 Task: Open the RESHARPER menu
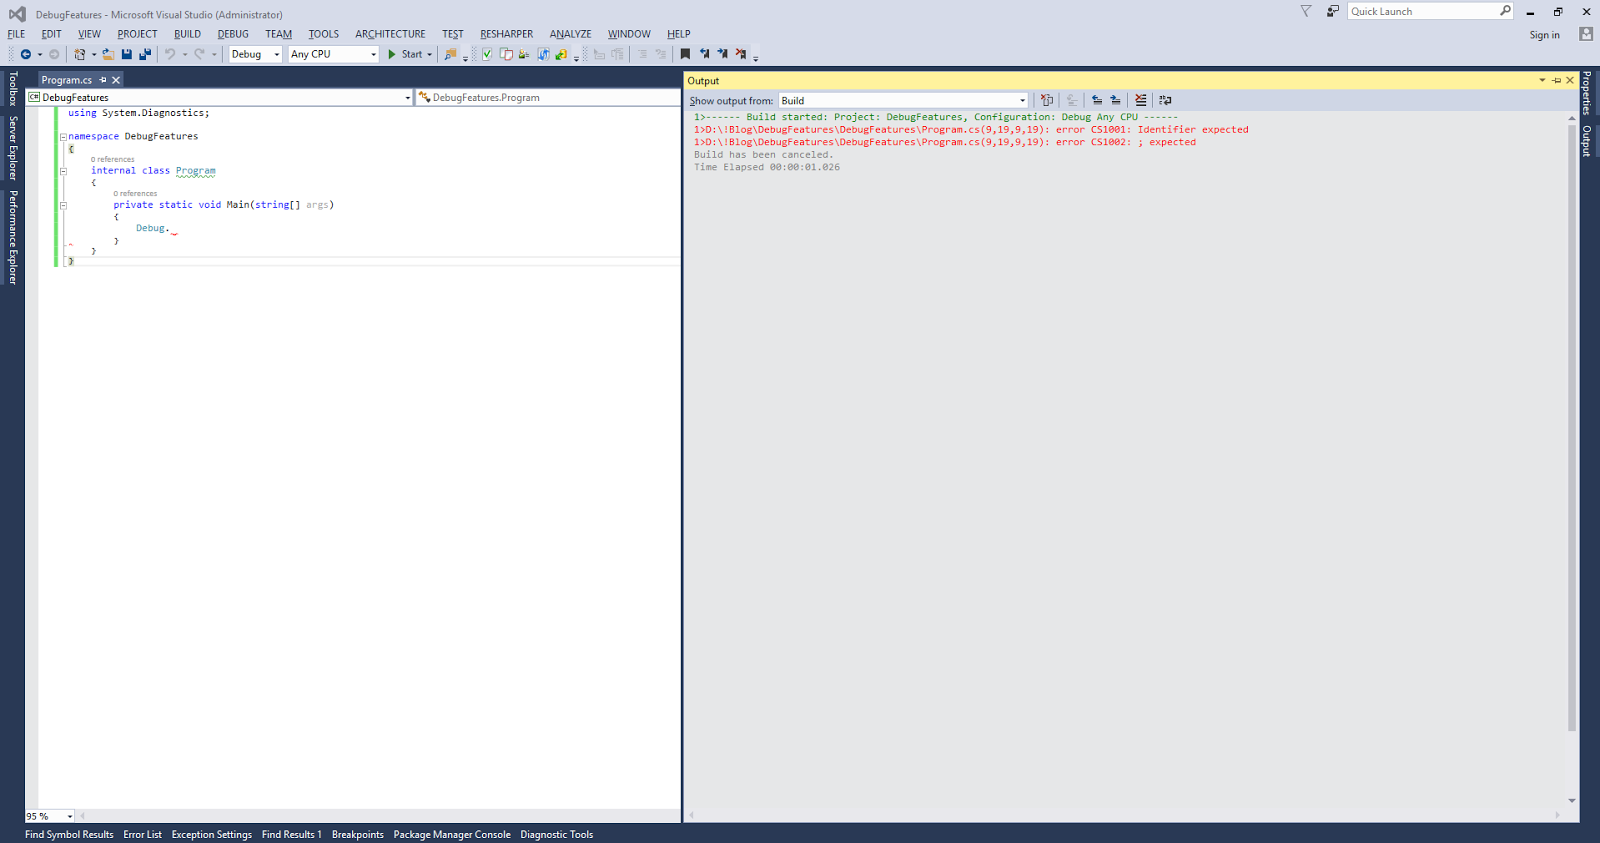pyautogui.click(x=506, y=34)
